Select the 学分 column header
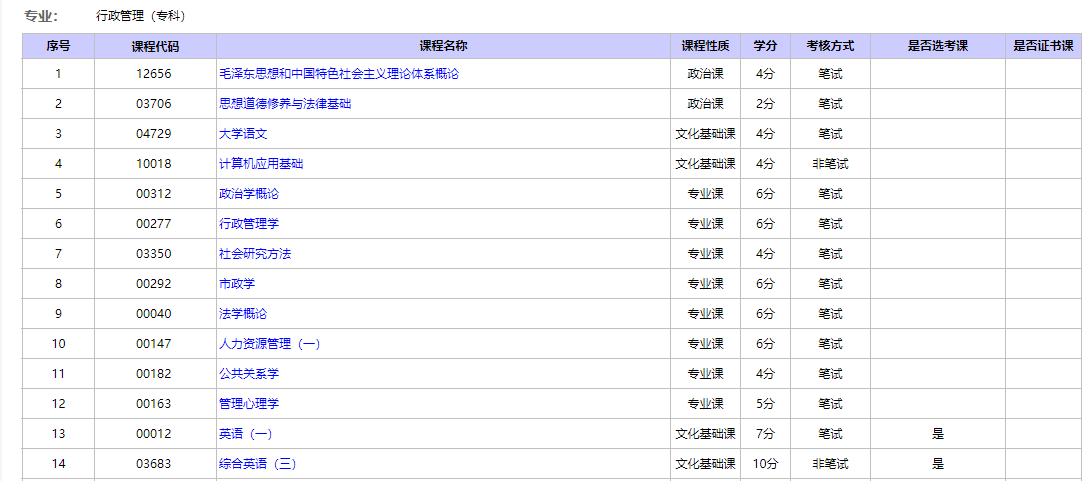The width and height of the screenshot is (1090, 481). click(x=765, y=46)
